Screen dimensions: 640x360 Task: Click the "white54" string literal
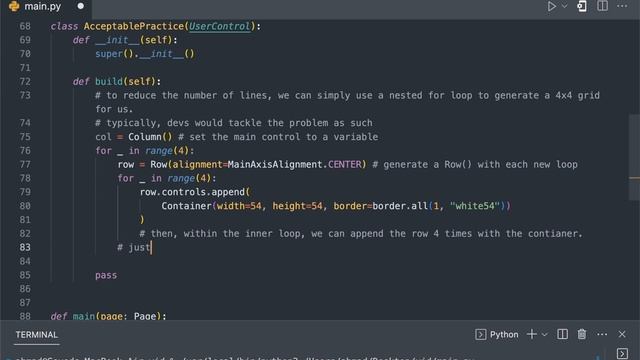[475, 206]
